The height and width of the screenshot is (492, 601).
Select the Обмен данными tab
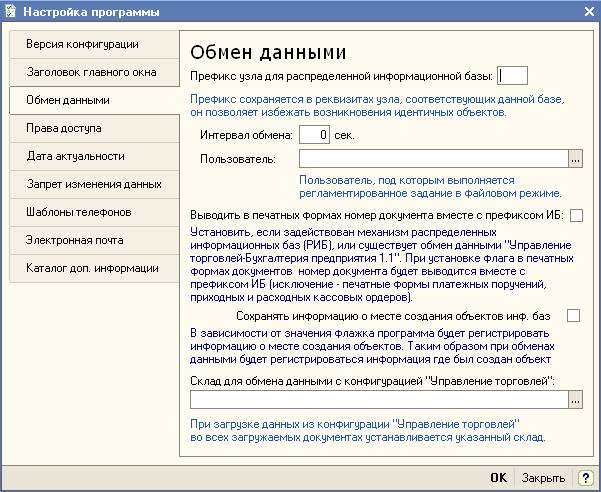pos(93,101)
